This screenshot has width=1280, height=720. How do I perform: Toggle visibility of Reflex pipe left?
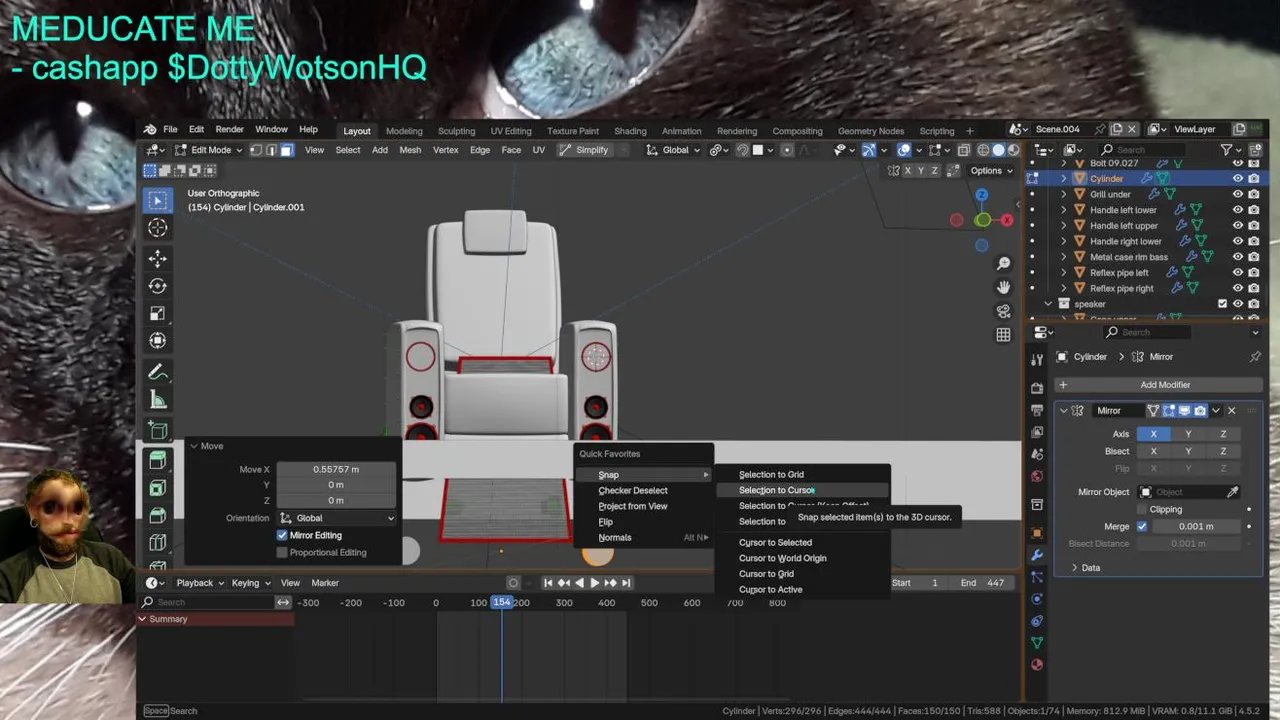point(1237,272)
